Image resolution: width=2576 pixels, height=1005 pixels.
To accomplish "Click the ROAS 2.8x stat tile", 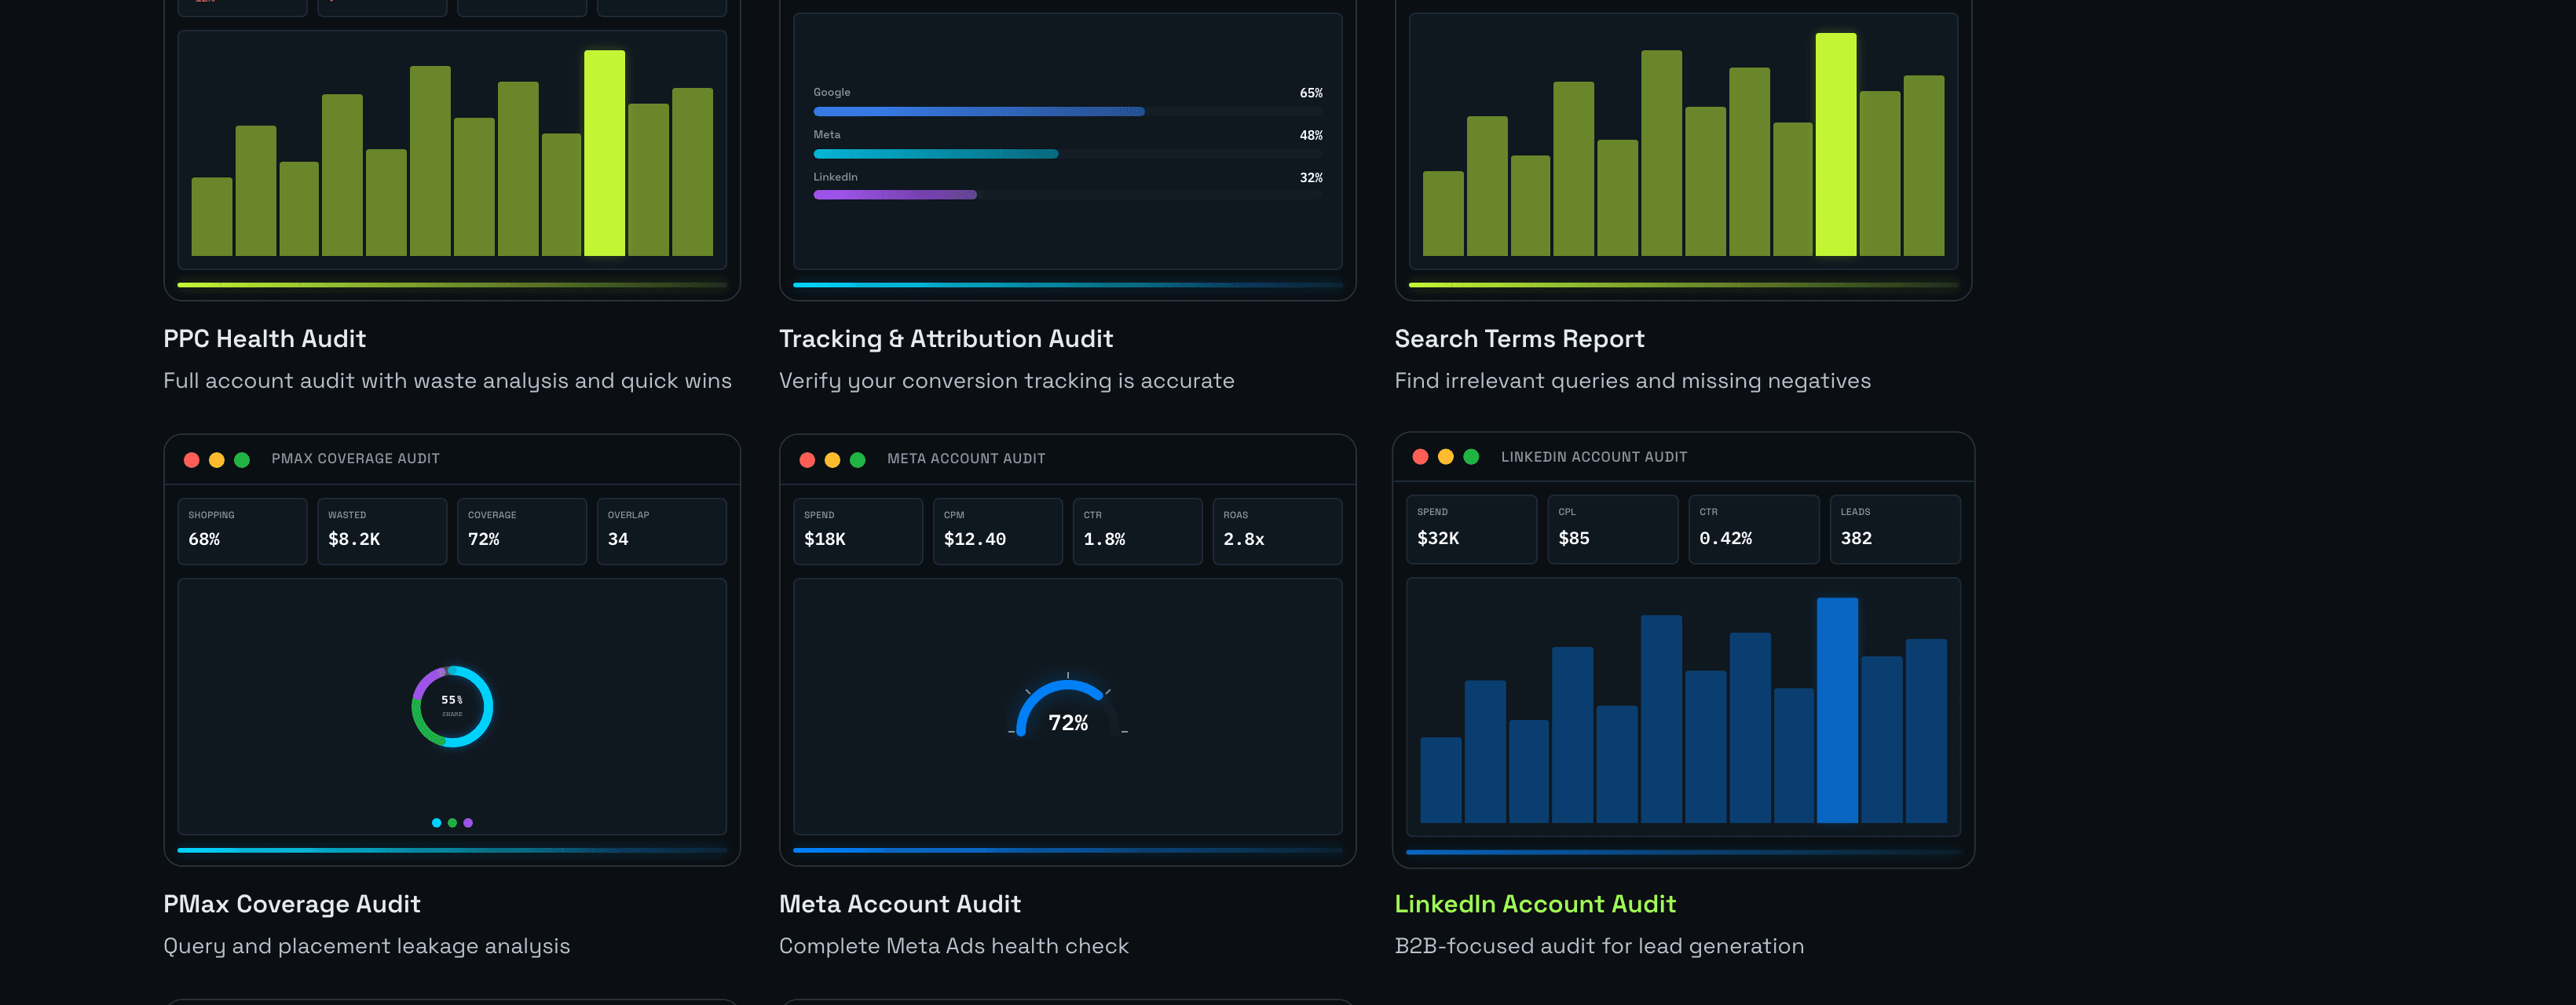I will 1278,530.
